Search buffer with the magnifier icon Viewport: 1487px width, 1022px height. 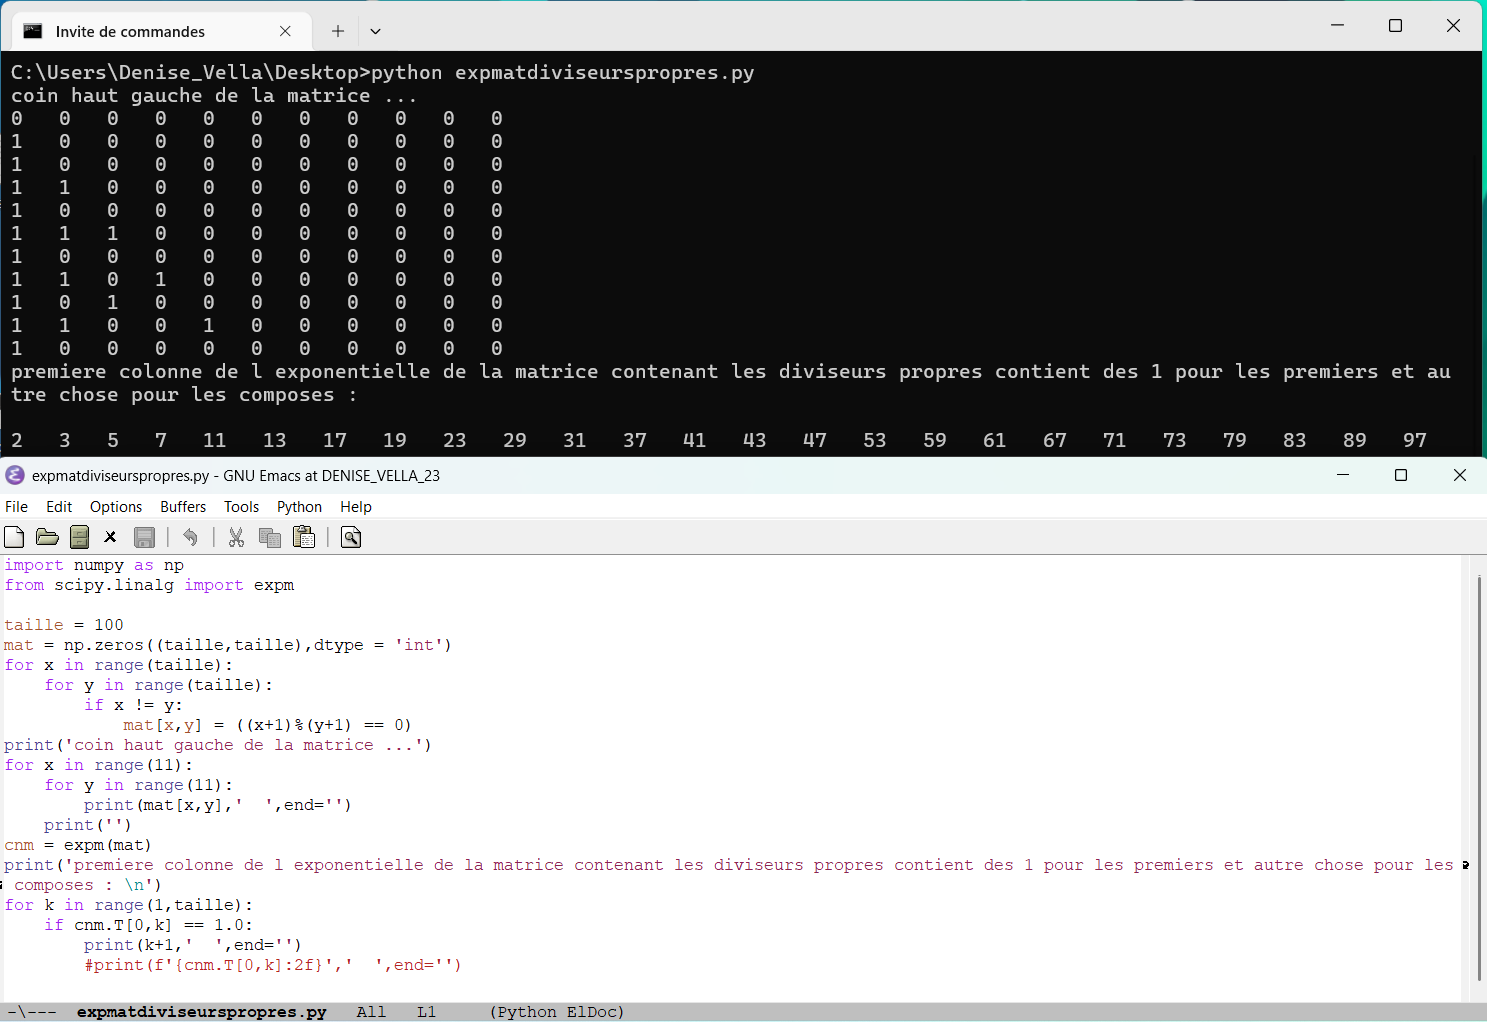[x=351, y=538]
